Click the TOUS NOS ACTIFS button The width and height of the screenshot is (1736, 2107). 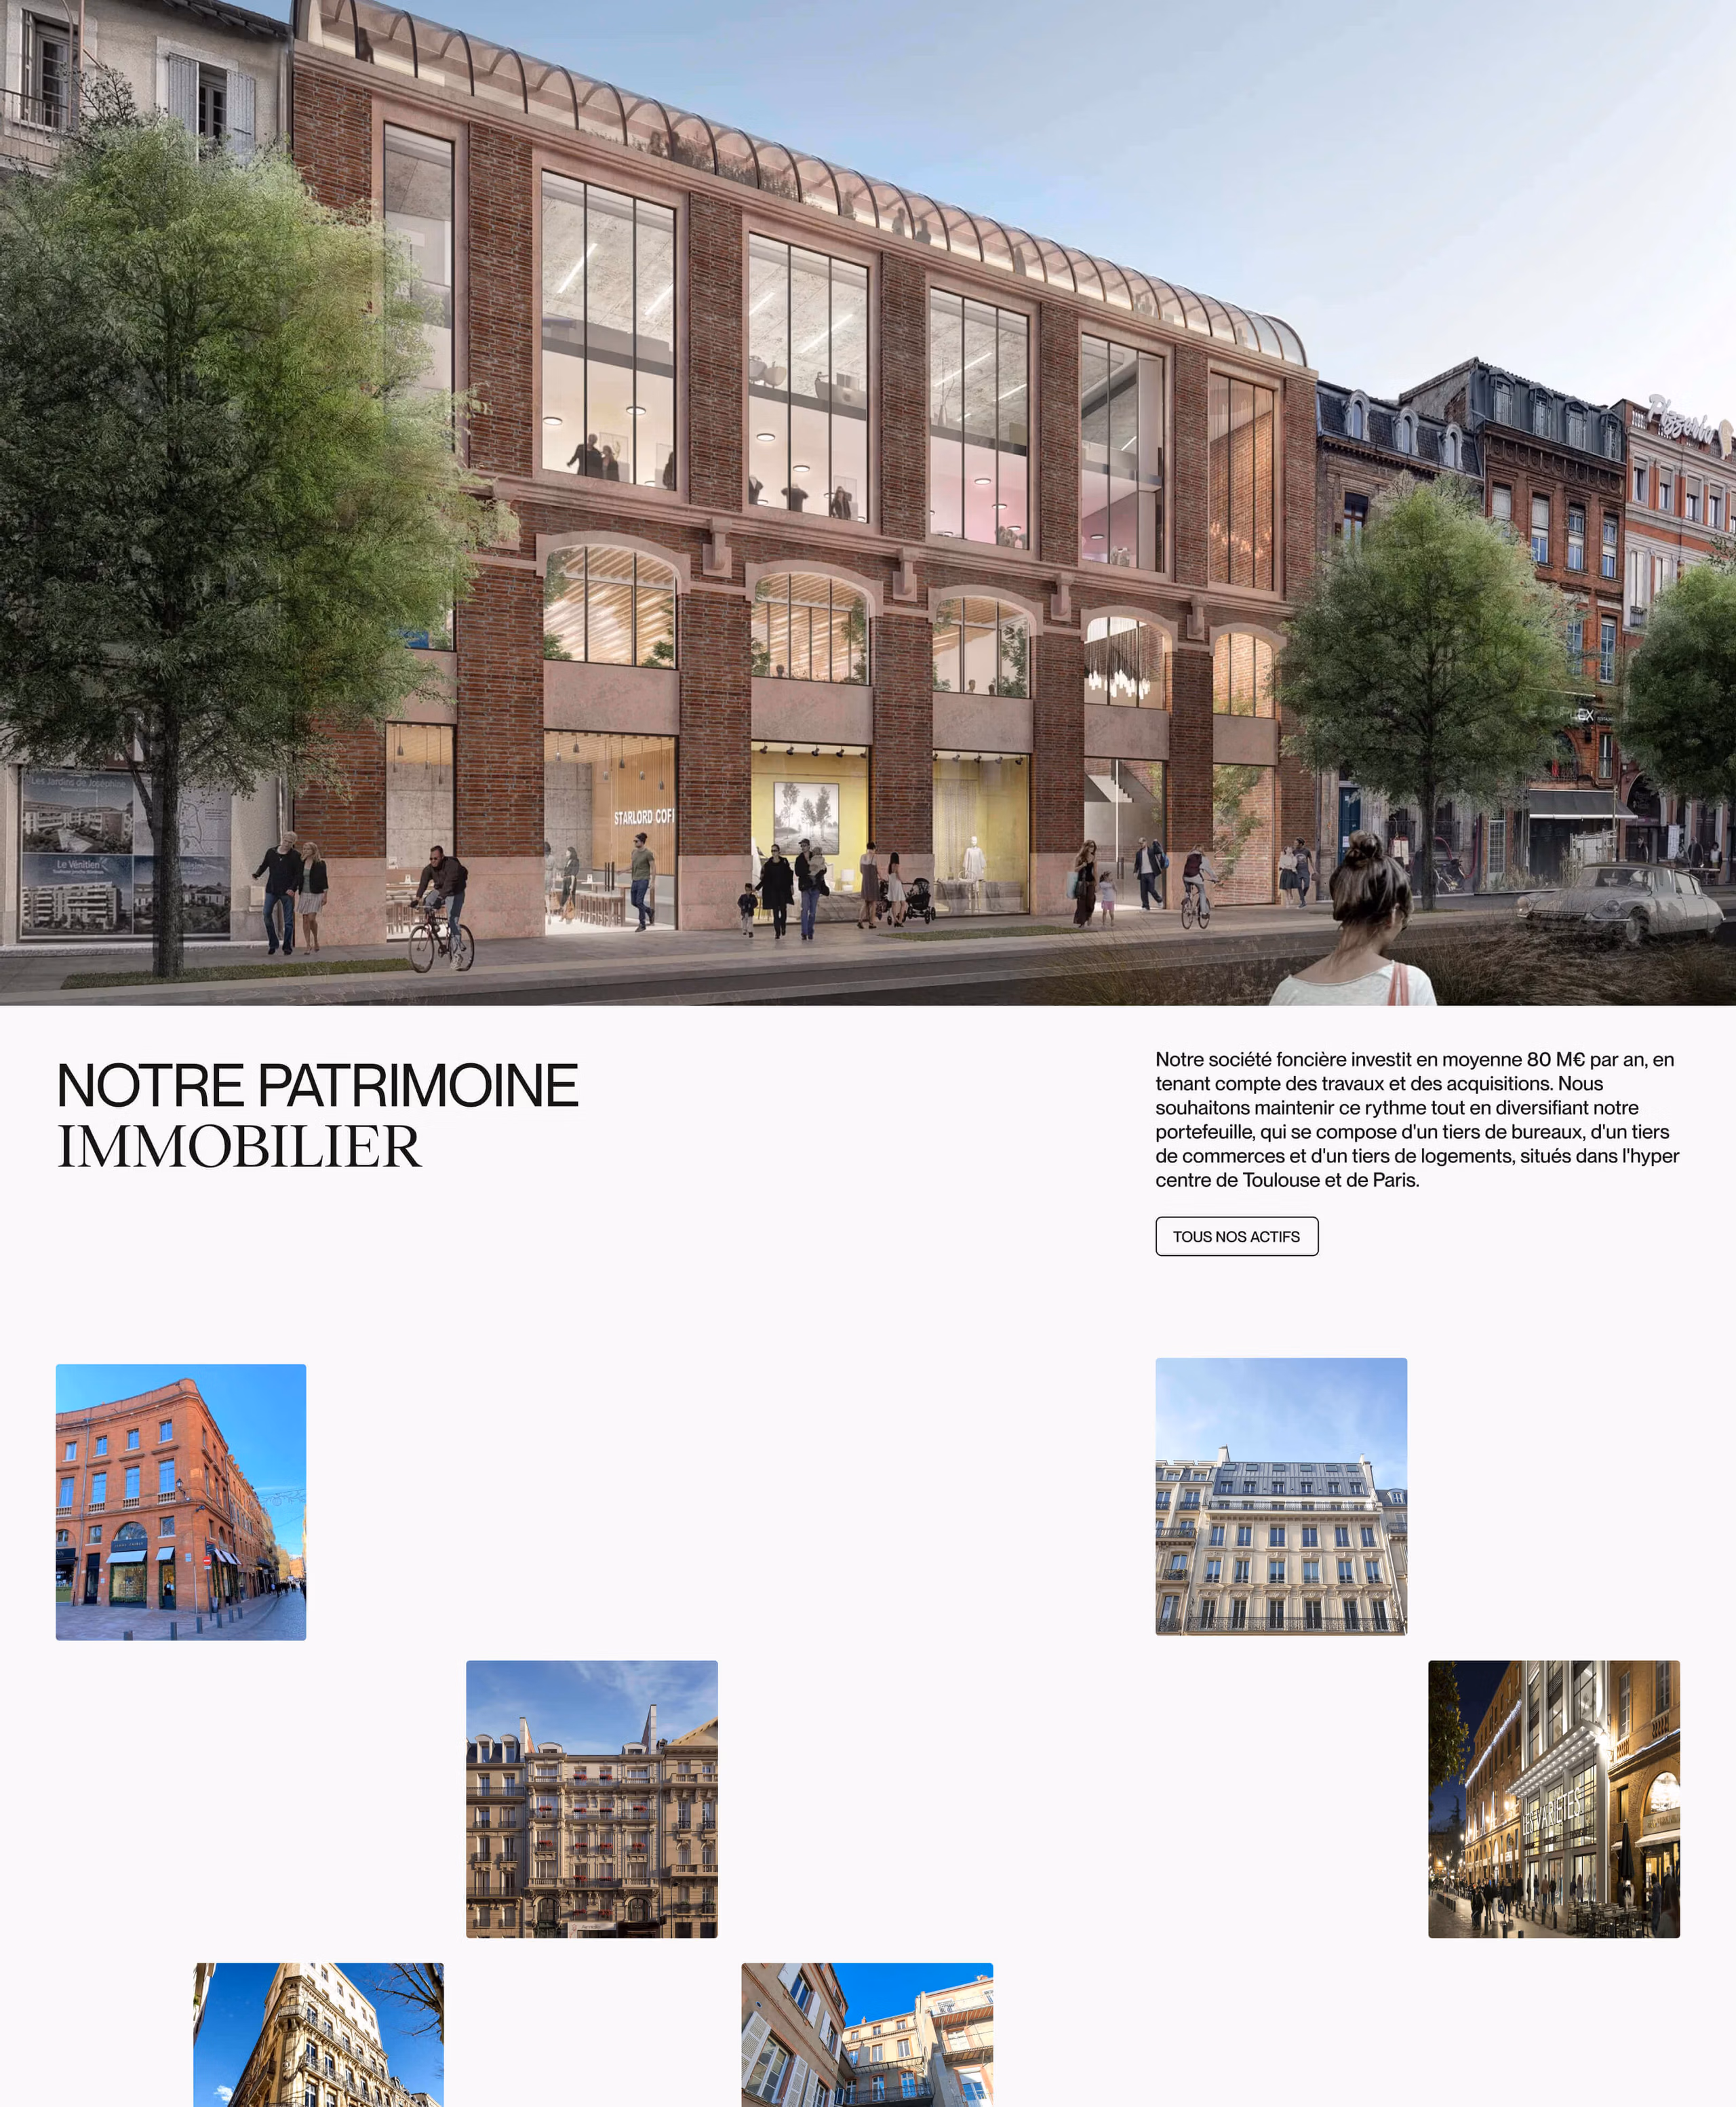click(1236, 1236)
